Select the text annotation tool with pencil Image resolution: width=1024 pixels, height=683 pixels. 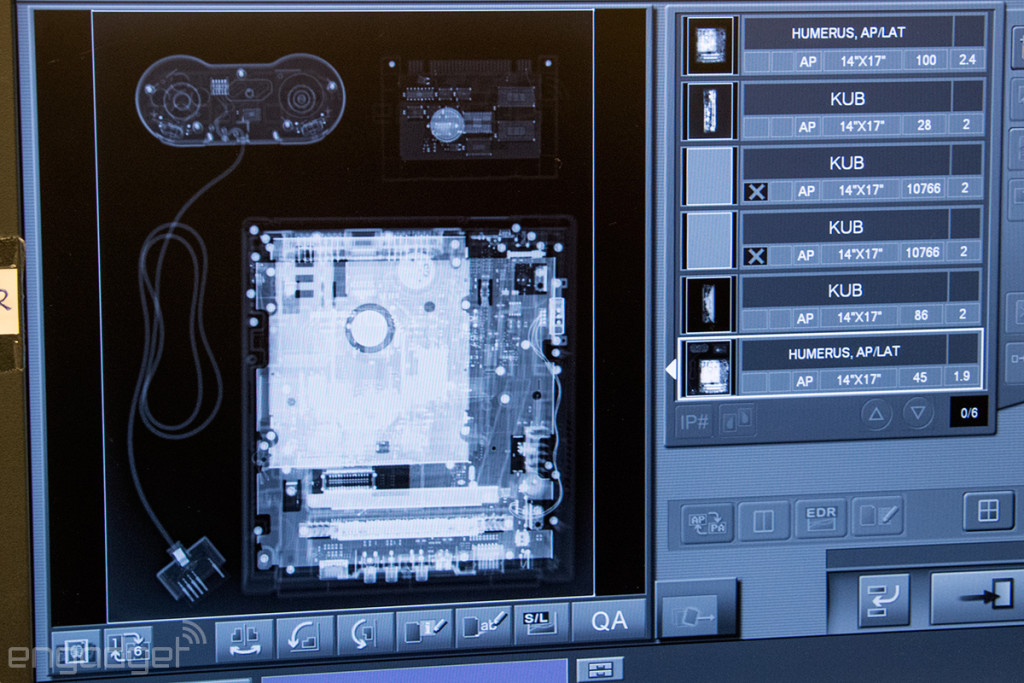(x=483, y=627)
